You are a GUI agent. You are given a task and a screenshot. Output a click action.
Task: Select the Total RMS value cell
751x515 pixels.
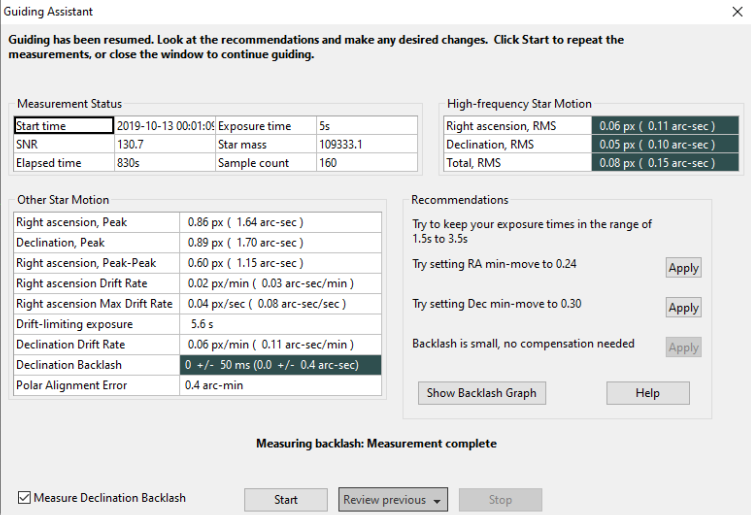[663, 163]
